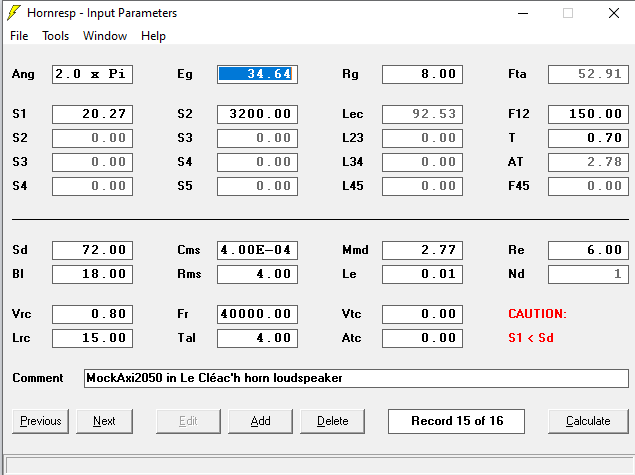Viewport: 635px width, 475px height.
Task: Click the S1 field with 20.27
Action: point(92,114)
